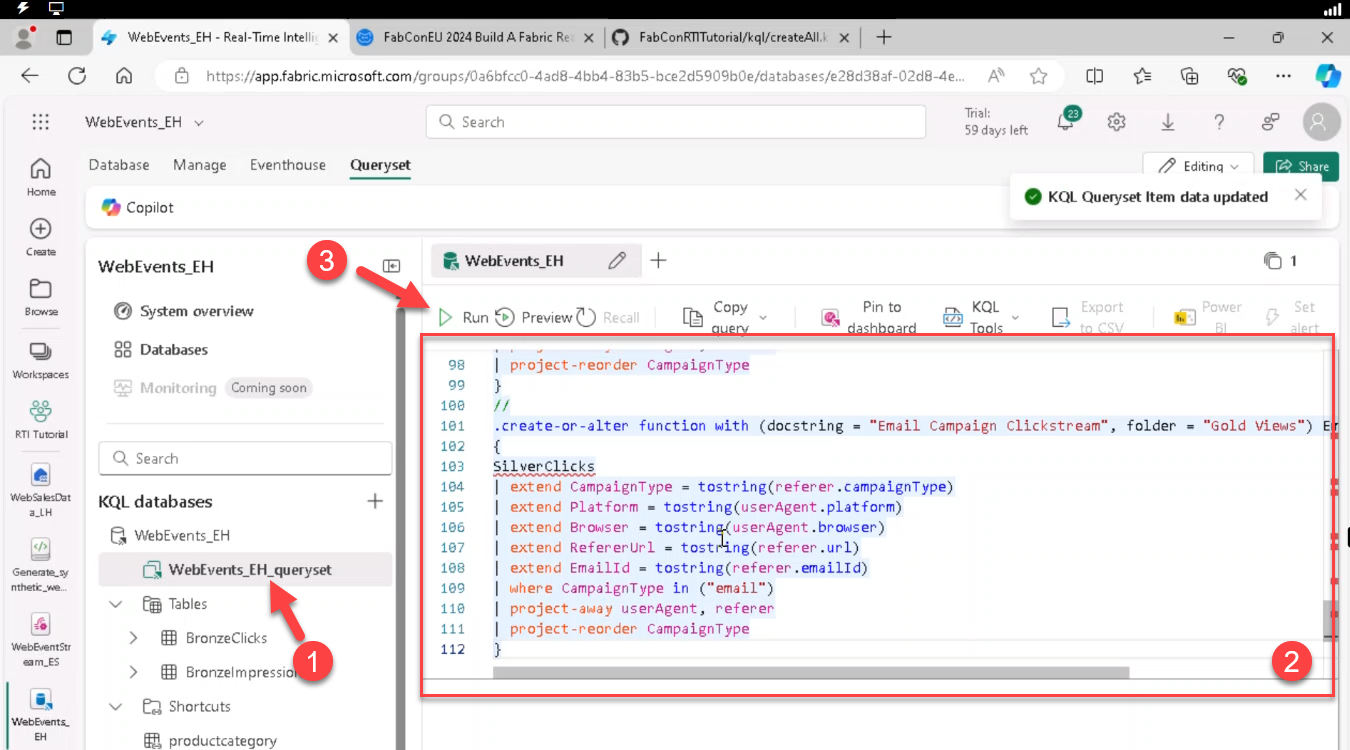Open the notifications bell icon
This screenshot has height=750, width=1350.
click(1066, 122)
